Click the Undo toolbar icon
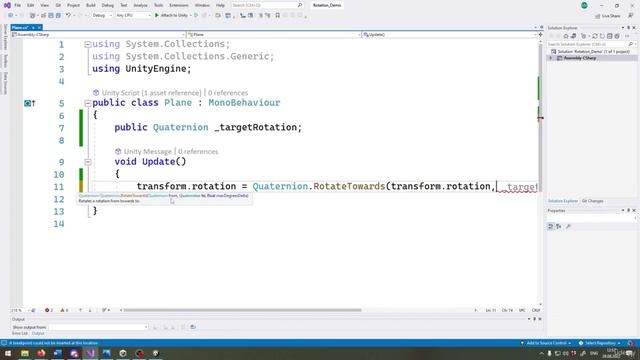 [x=68, y=15]
